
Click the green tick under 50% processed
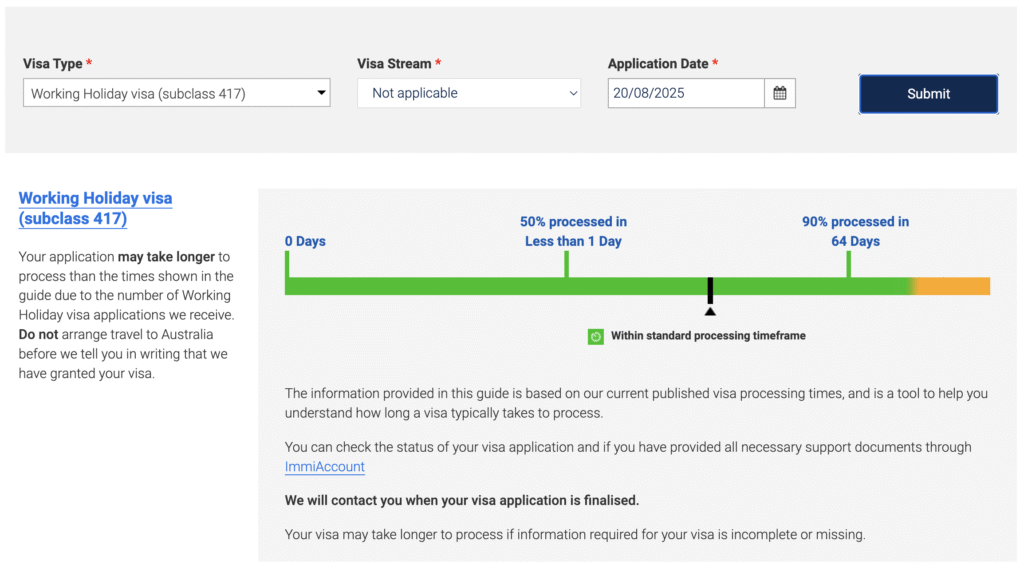pyautogui.click(x=566, y=264)
